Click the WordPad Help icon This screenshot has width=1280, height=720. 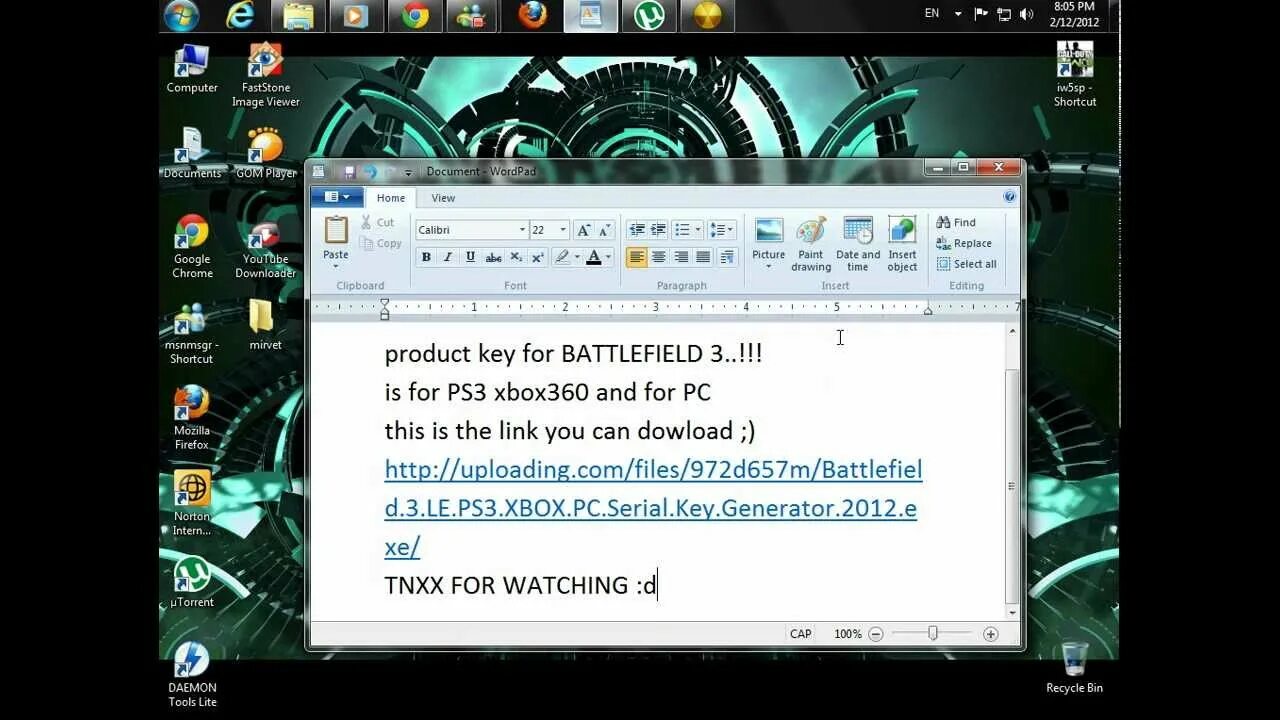click(x=1010, y=197)
